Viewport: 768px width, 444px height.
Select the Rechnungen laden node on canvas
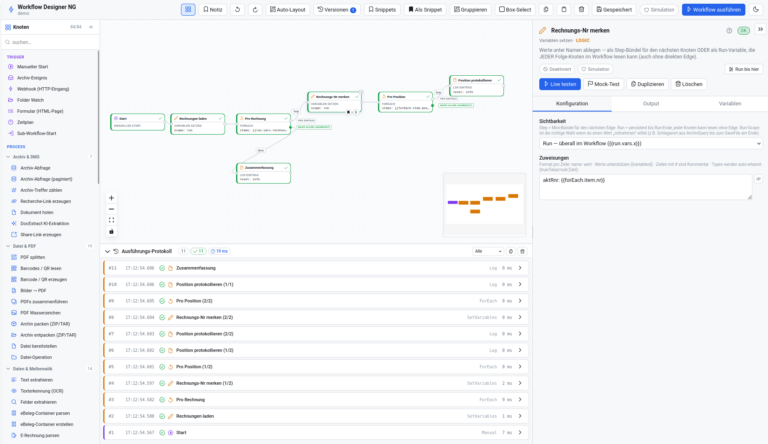(x=198, y=124)
